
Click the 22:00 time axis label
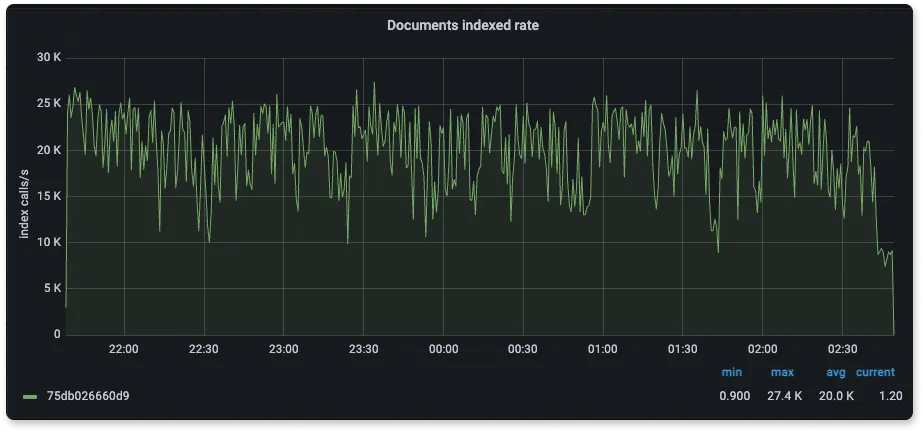tap(124, 349)
